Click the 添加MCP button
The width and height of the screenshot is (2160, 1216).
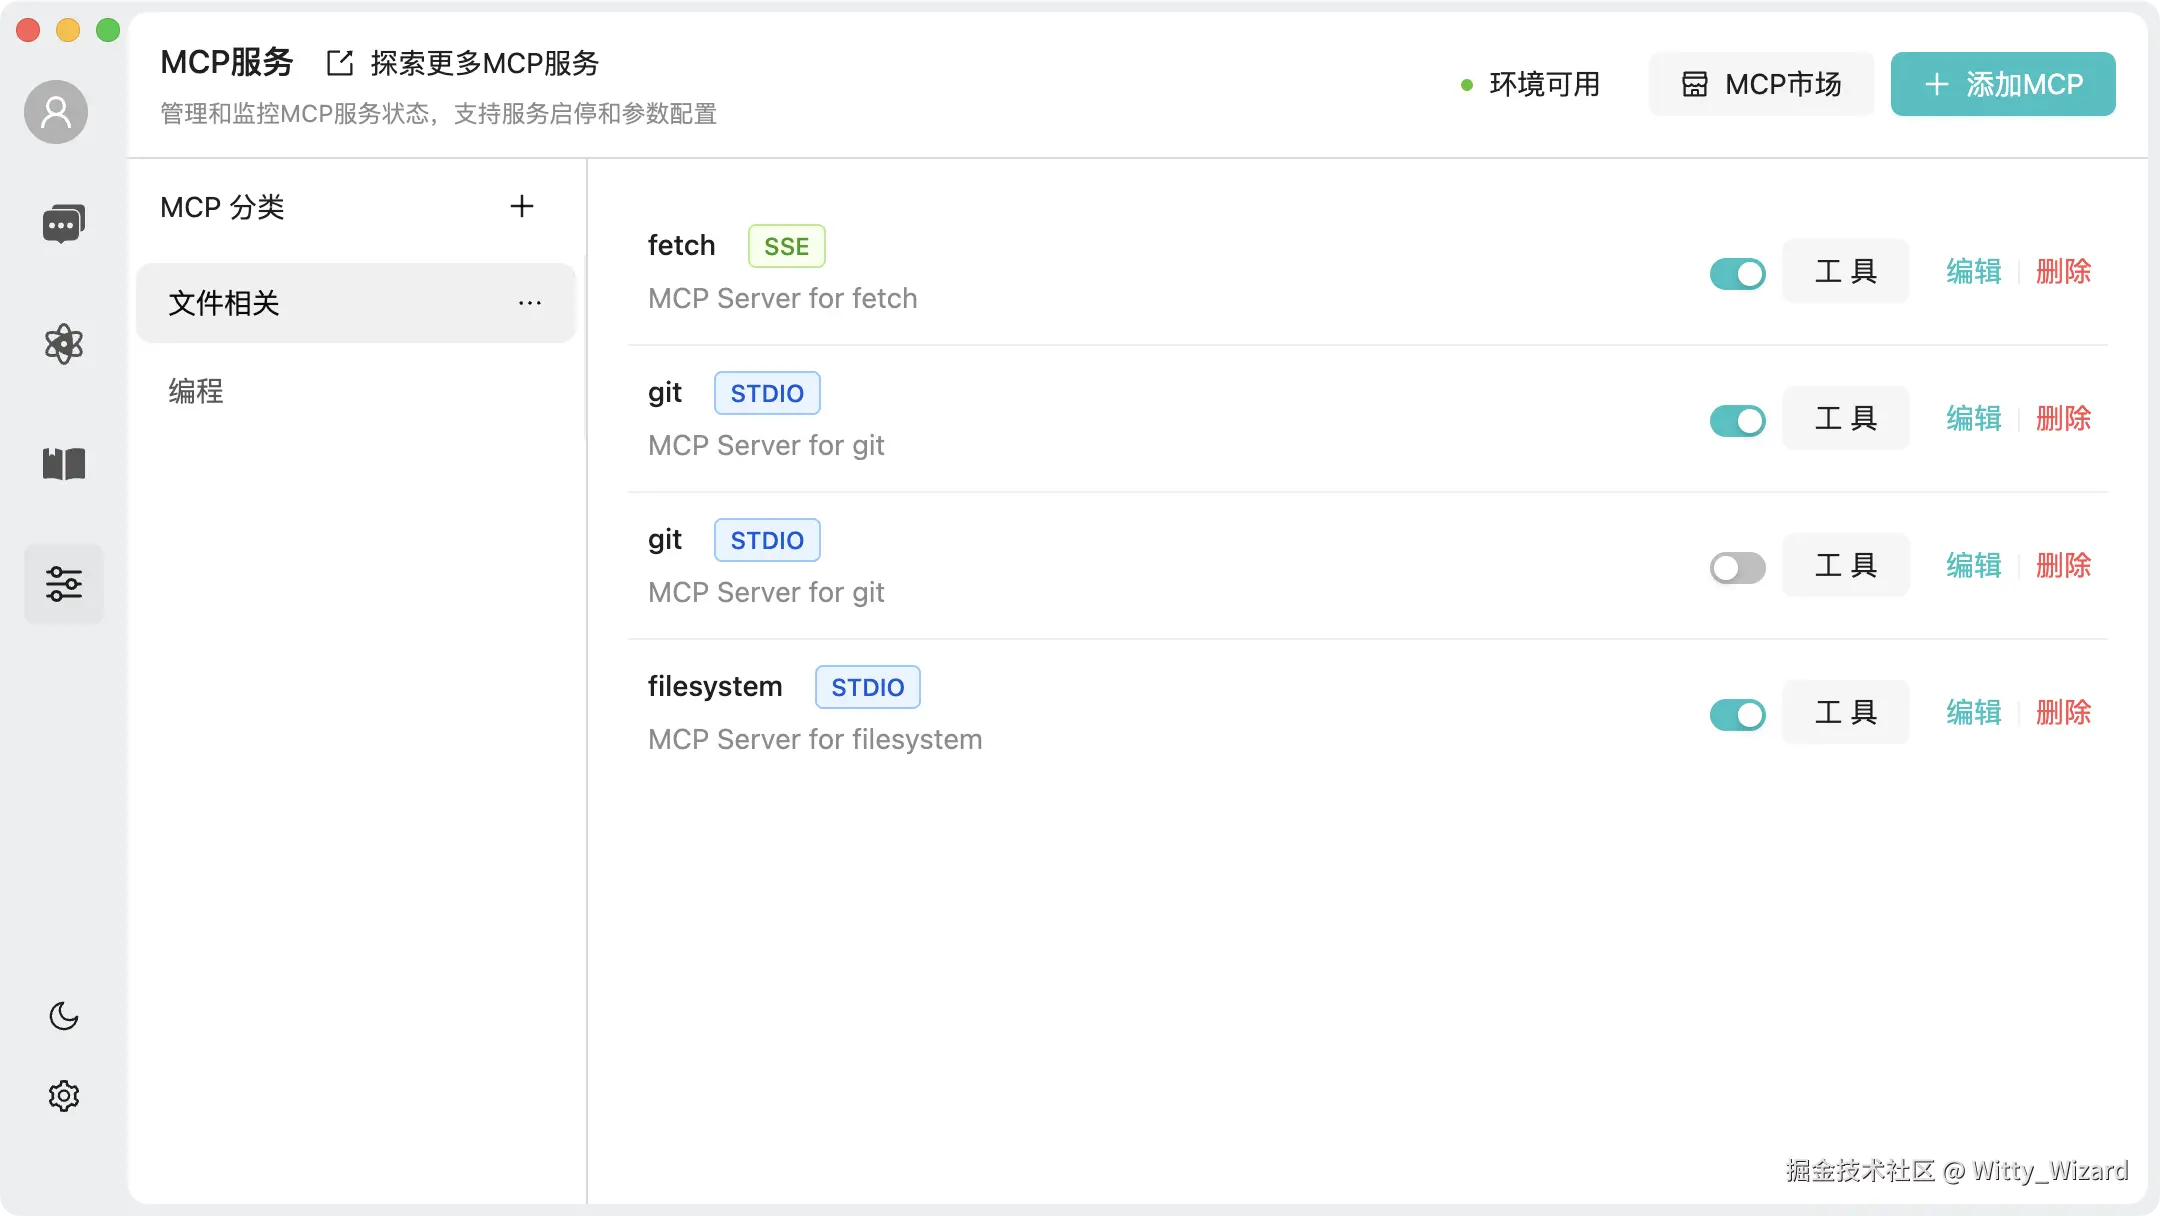pos(2002,84)
